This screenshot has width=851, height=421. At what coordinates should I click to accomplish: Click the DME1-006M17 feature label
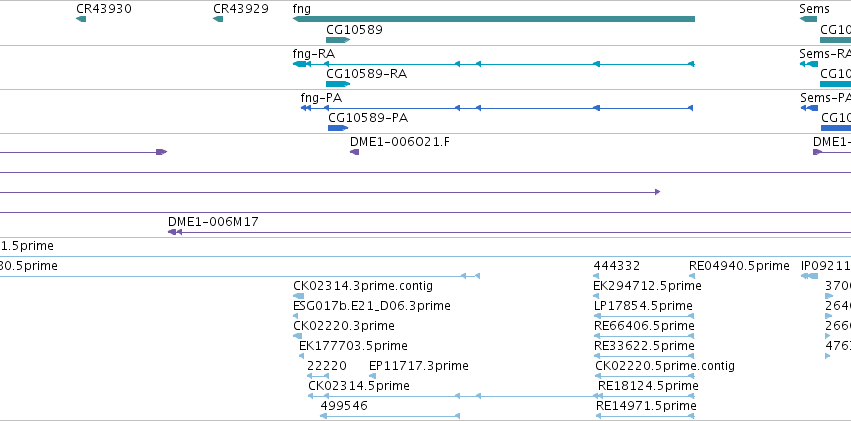213,221
